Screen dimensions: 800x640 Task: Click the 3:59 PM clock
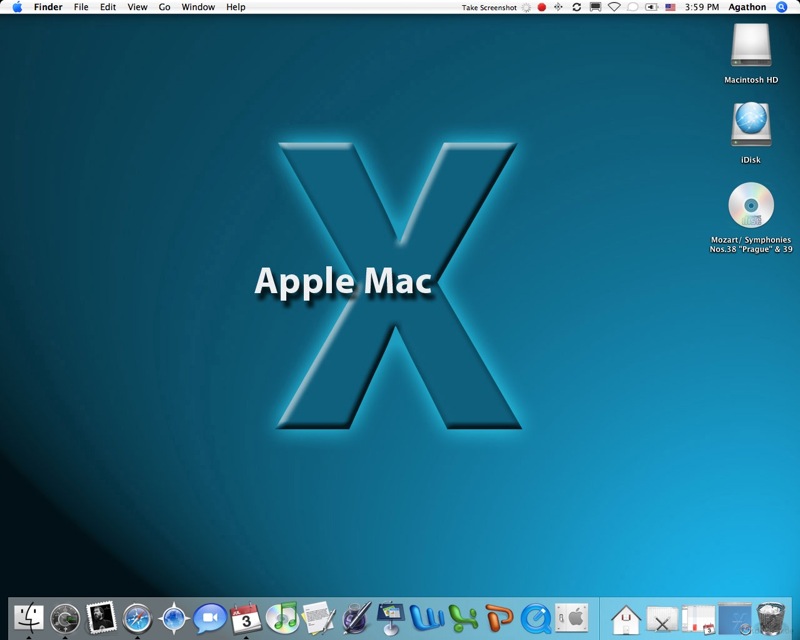(x=702, y=7)
